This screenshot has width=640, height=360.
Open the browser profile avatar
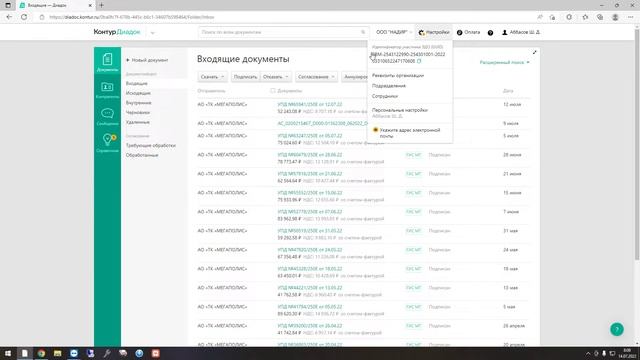pyautogui.click(x=615, y=17)
